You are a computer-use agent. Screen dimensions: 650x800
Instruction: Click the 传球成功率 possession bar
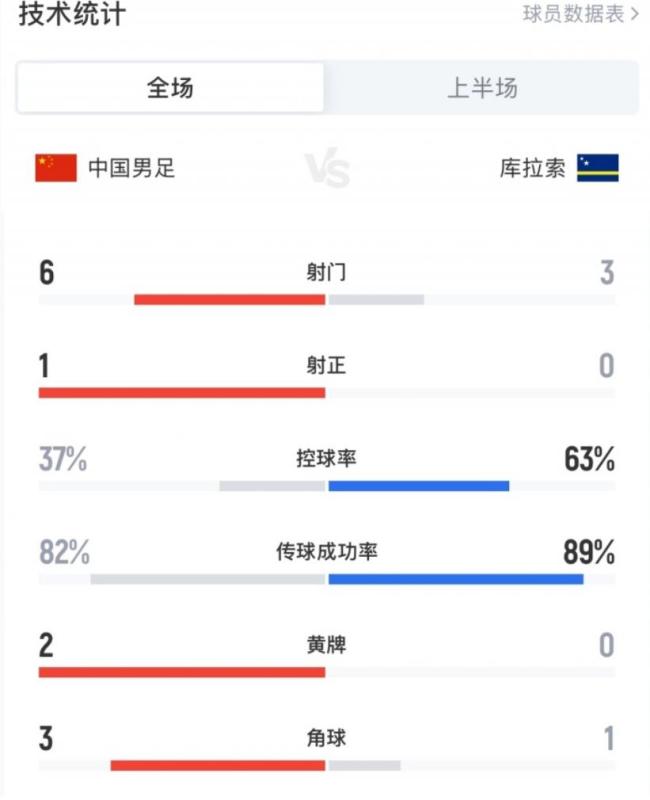[x=325, y=578]
